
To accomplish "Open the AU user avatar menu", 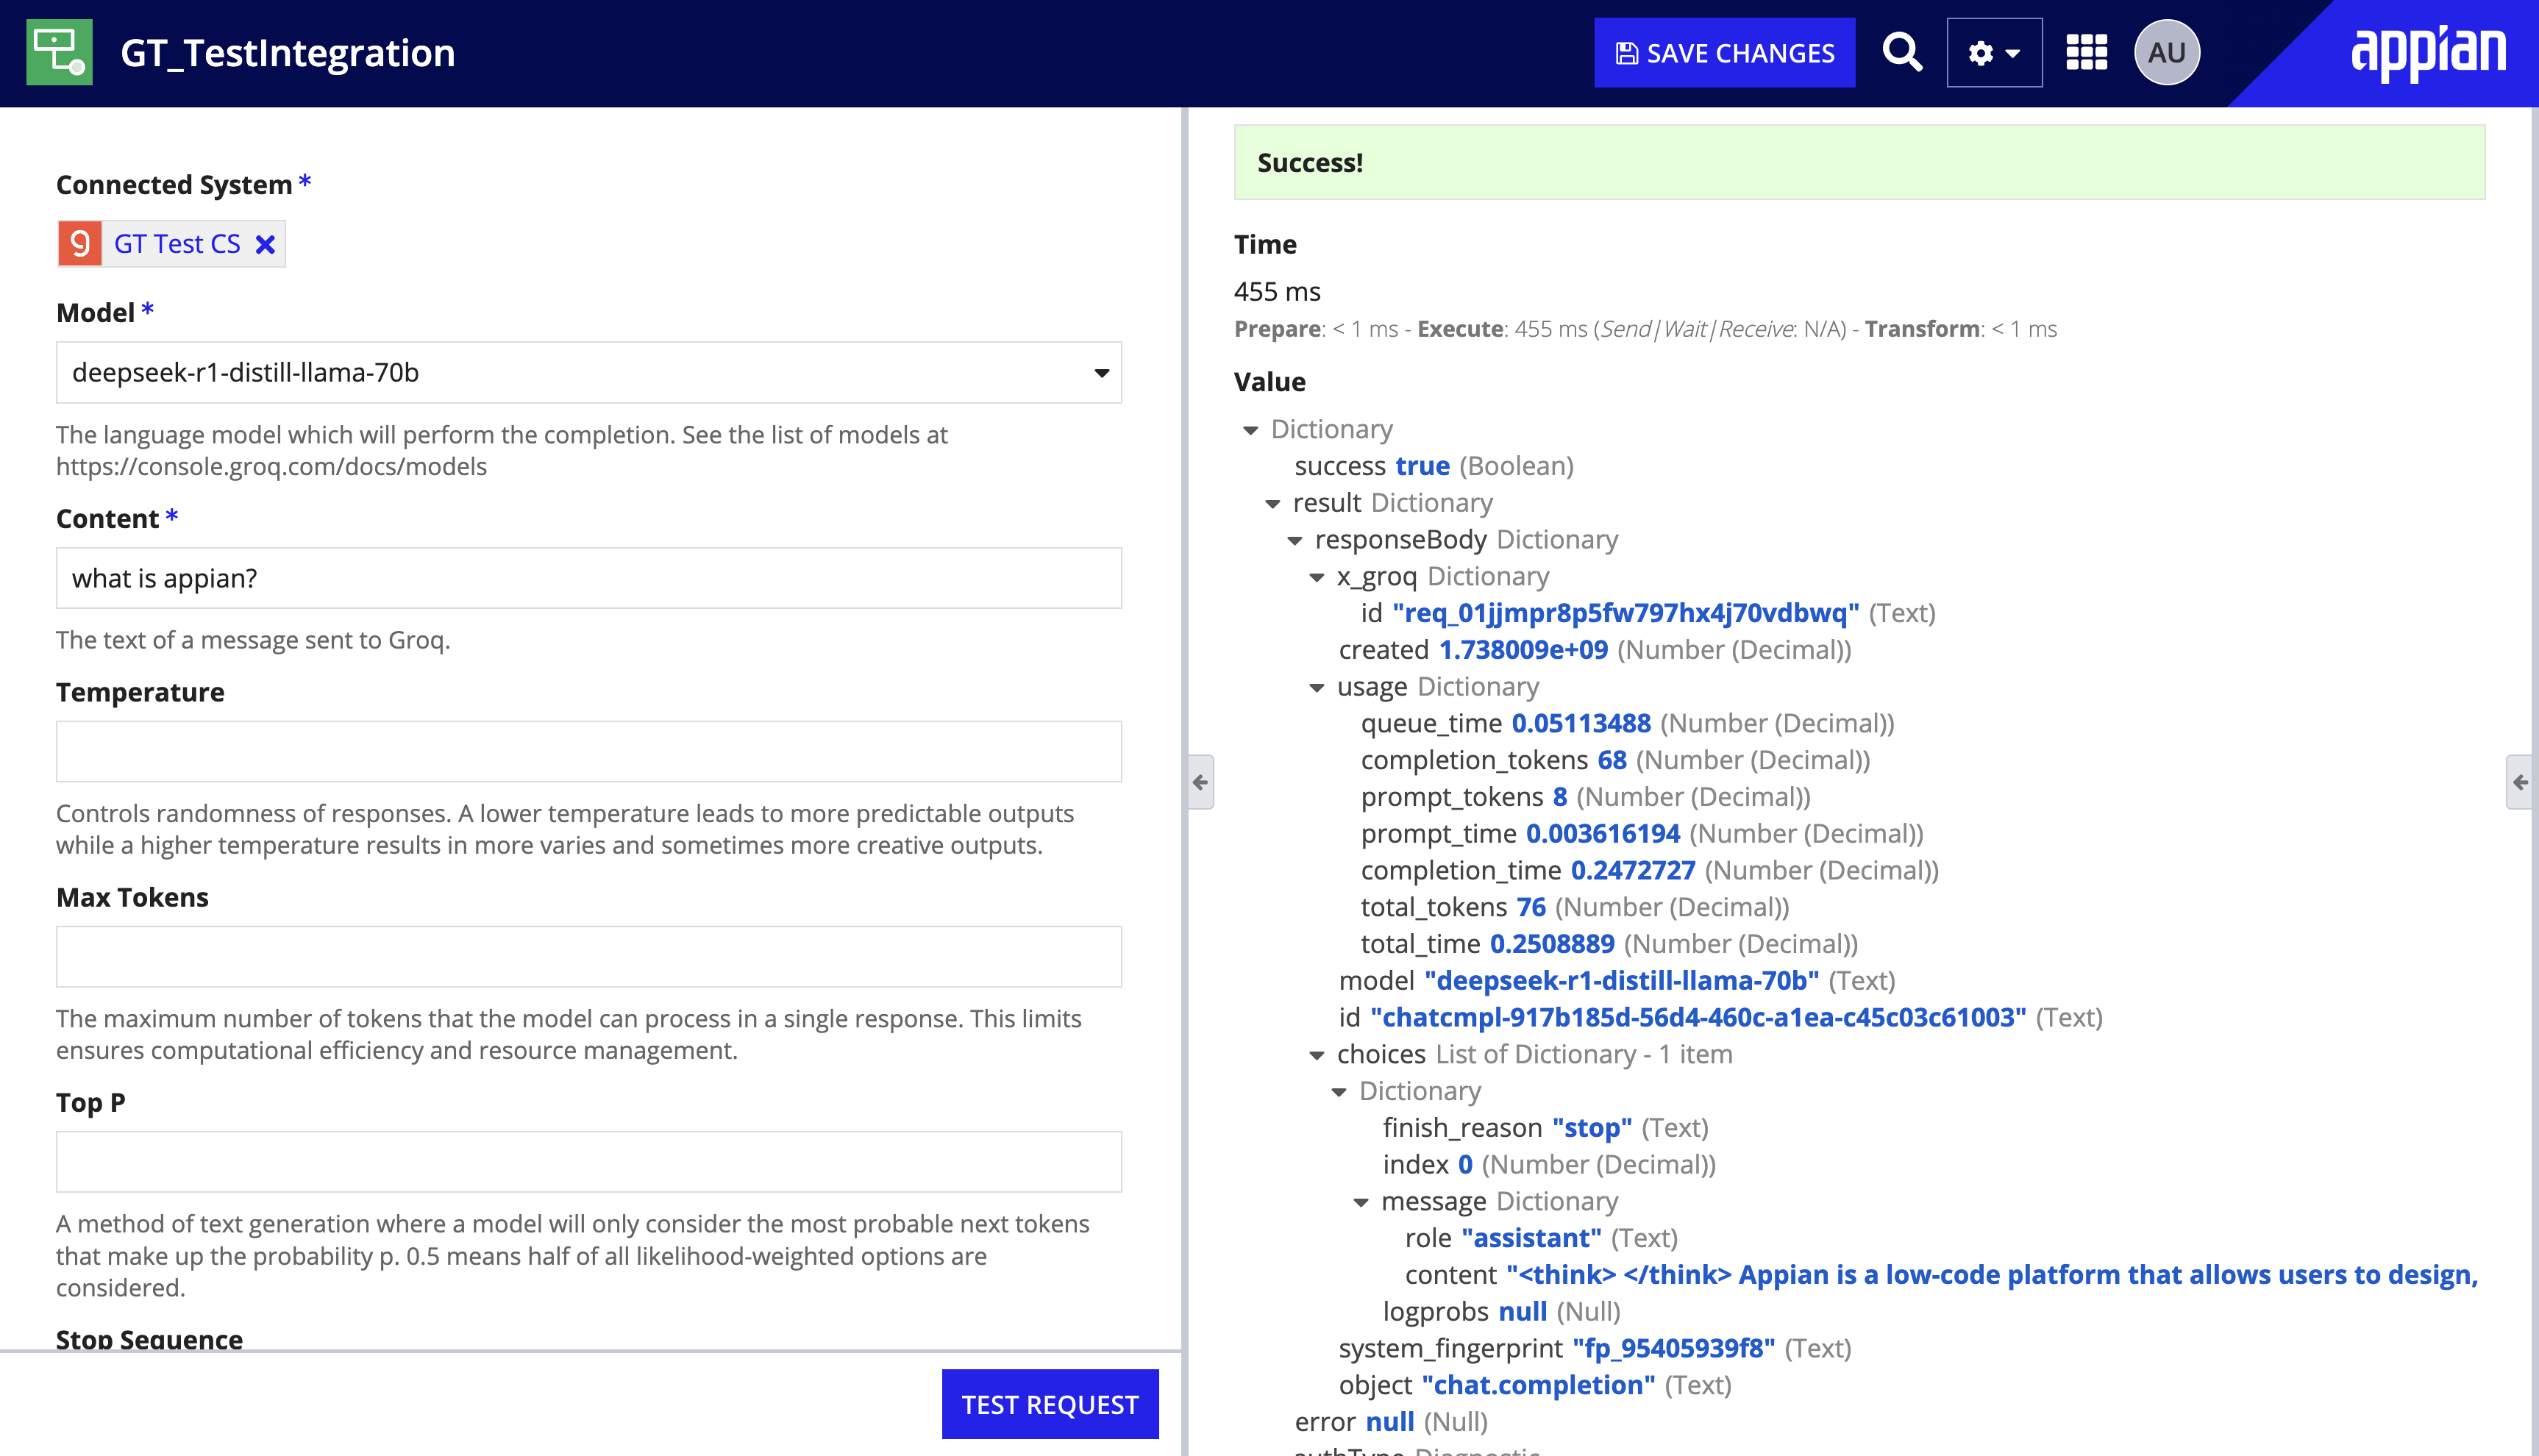I will pos(2167,52).
